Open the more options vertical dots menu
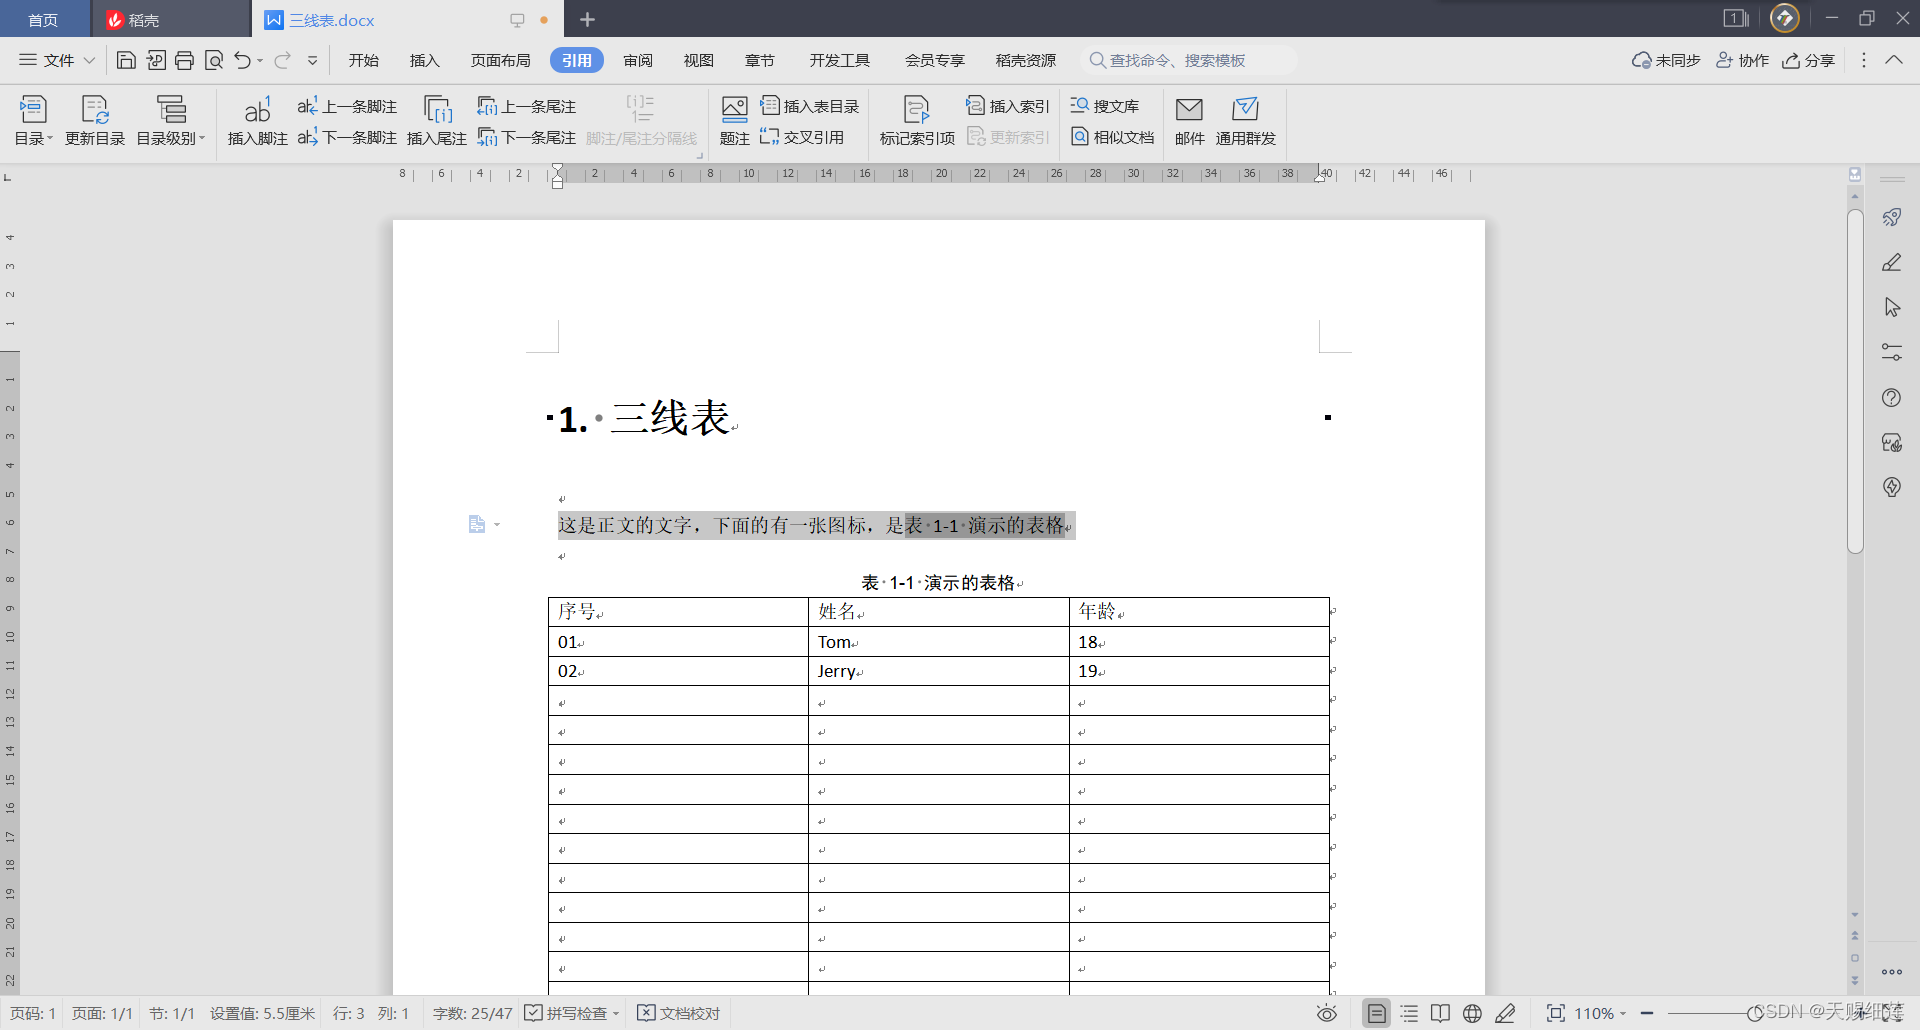The image size is (1920, 1030). click(x=1863, y=60)
